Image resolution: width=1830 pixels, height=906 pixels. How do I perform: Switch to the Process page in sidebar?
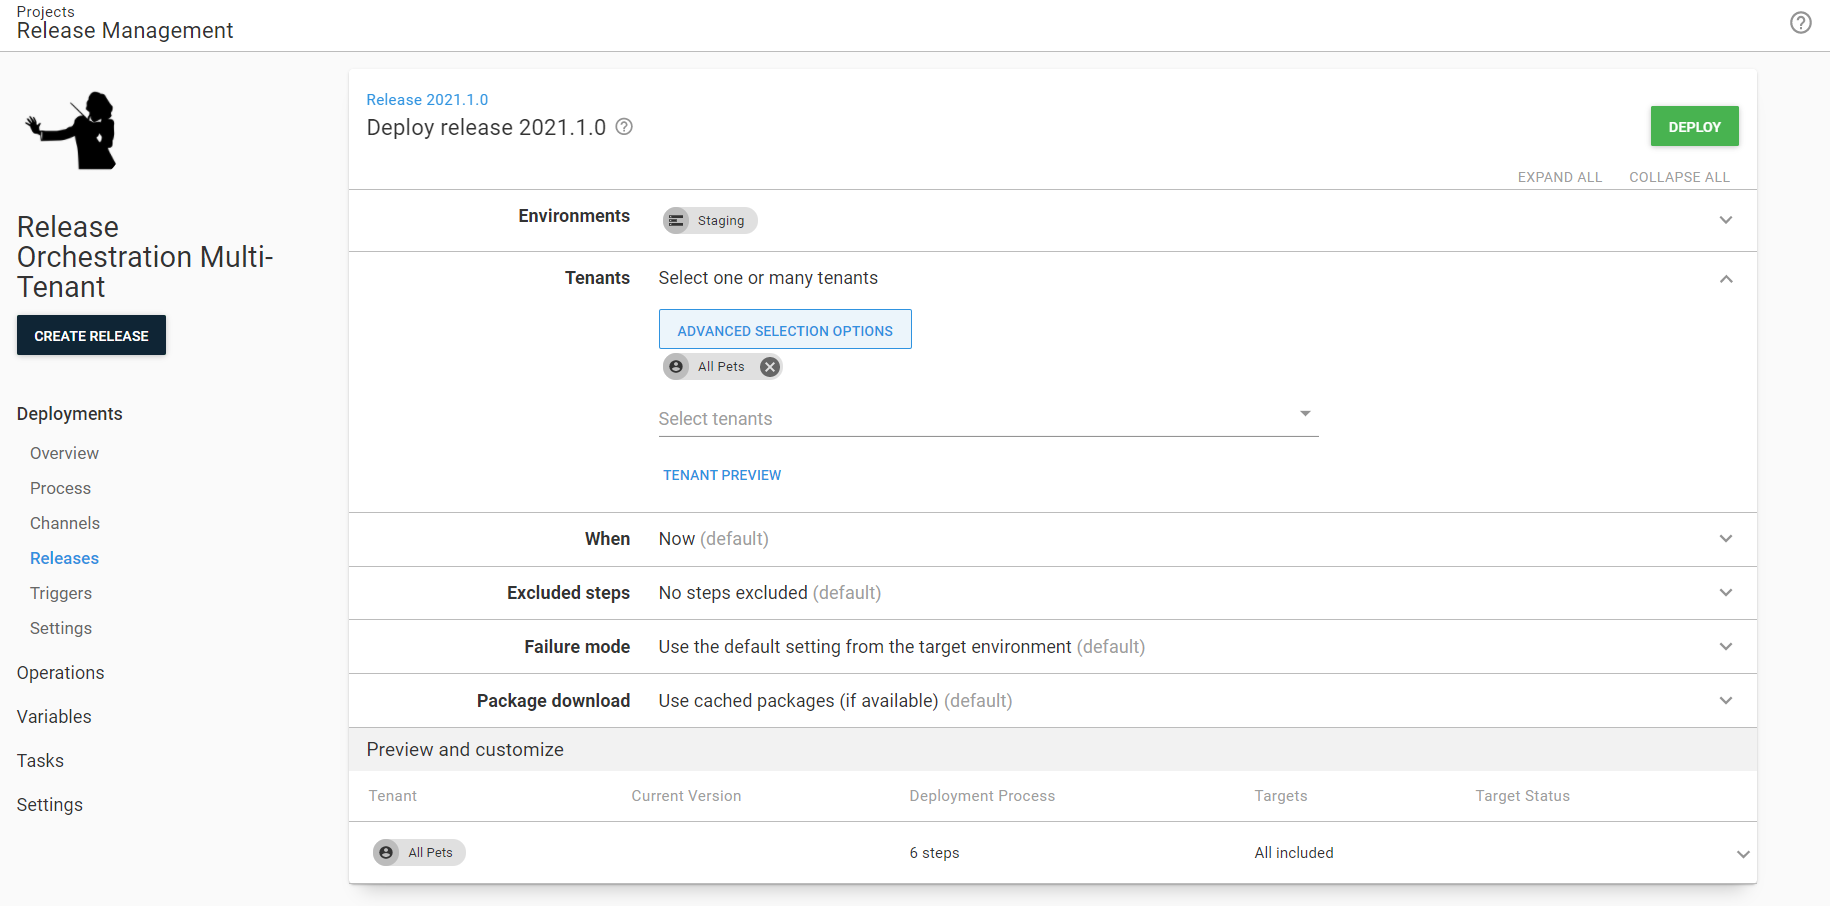click(x=60, y=488)
